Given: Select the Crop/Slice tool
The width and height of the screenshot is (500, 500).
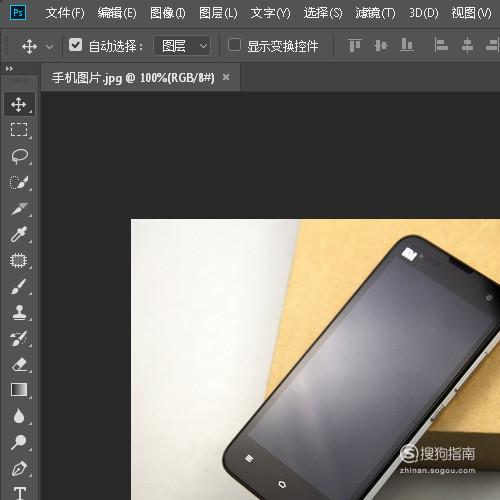Looking at the screenshot, I should (19, 208).
